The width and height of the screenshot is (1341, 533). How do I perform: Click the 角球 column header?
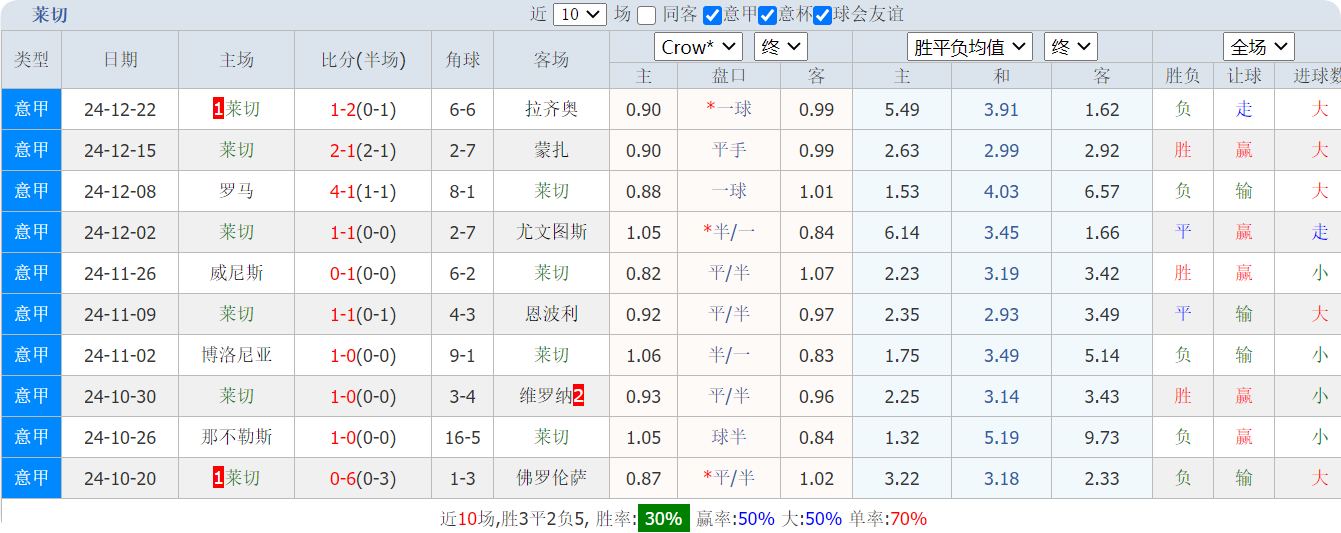(462, 60)
